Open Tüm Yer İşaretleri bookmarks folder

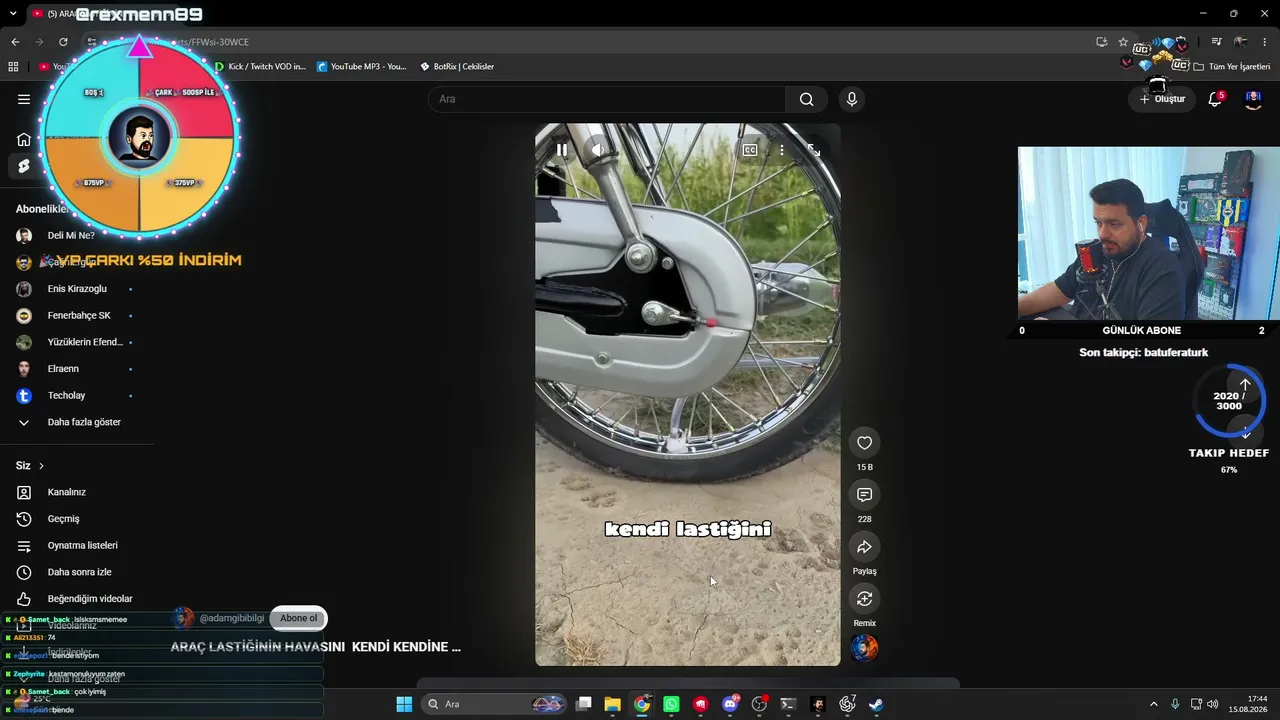click(x=1232, y=67)
